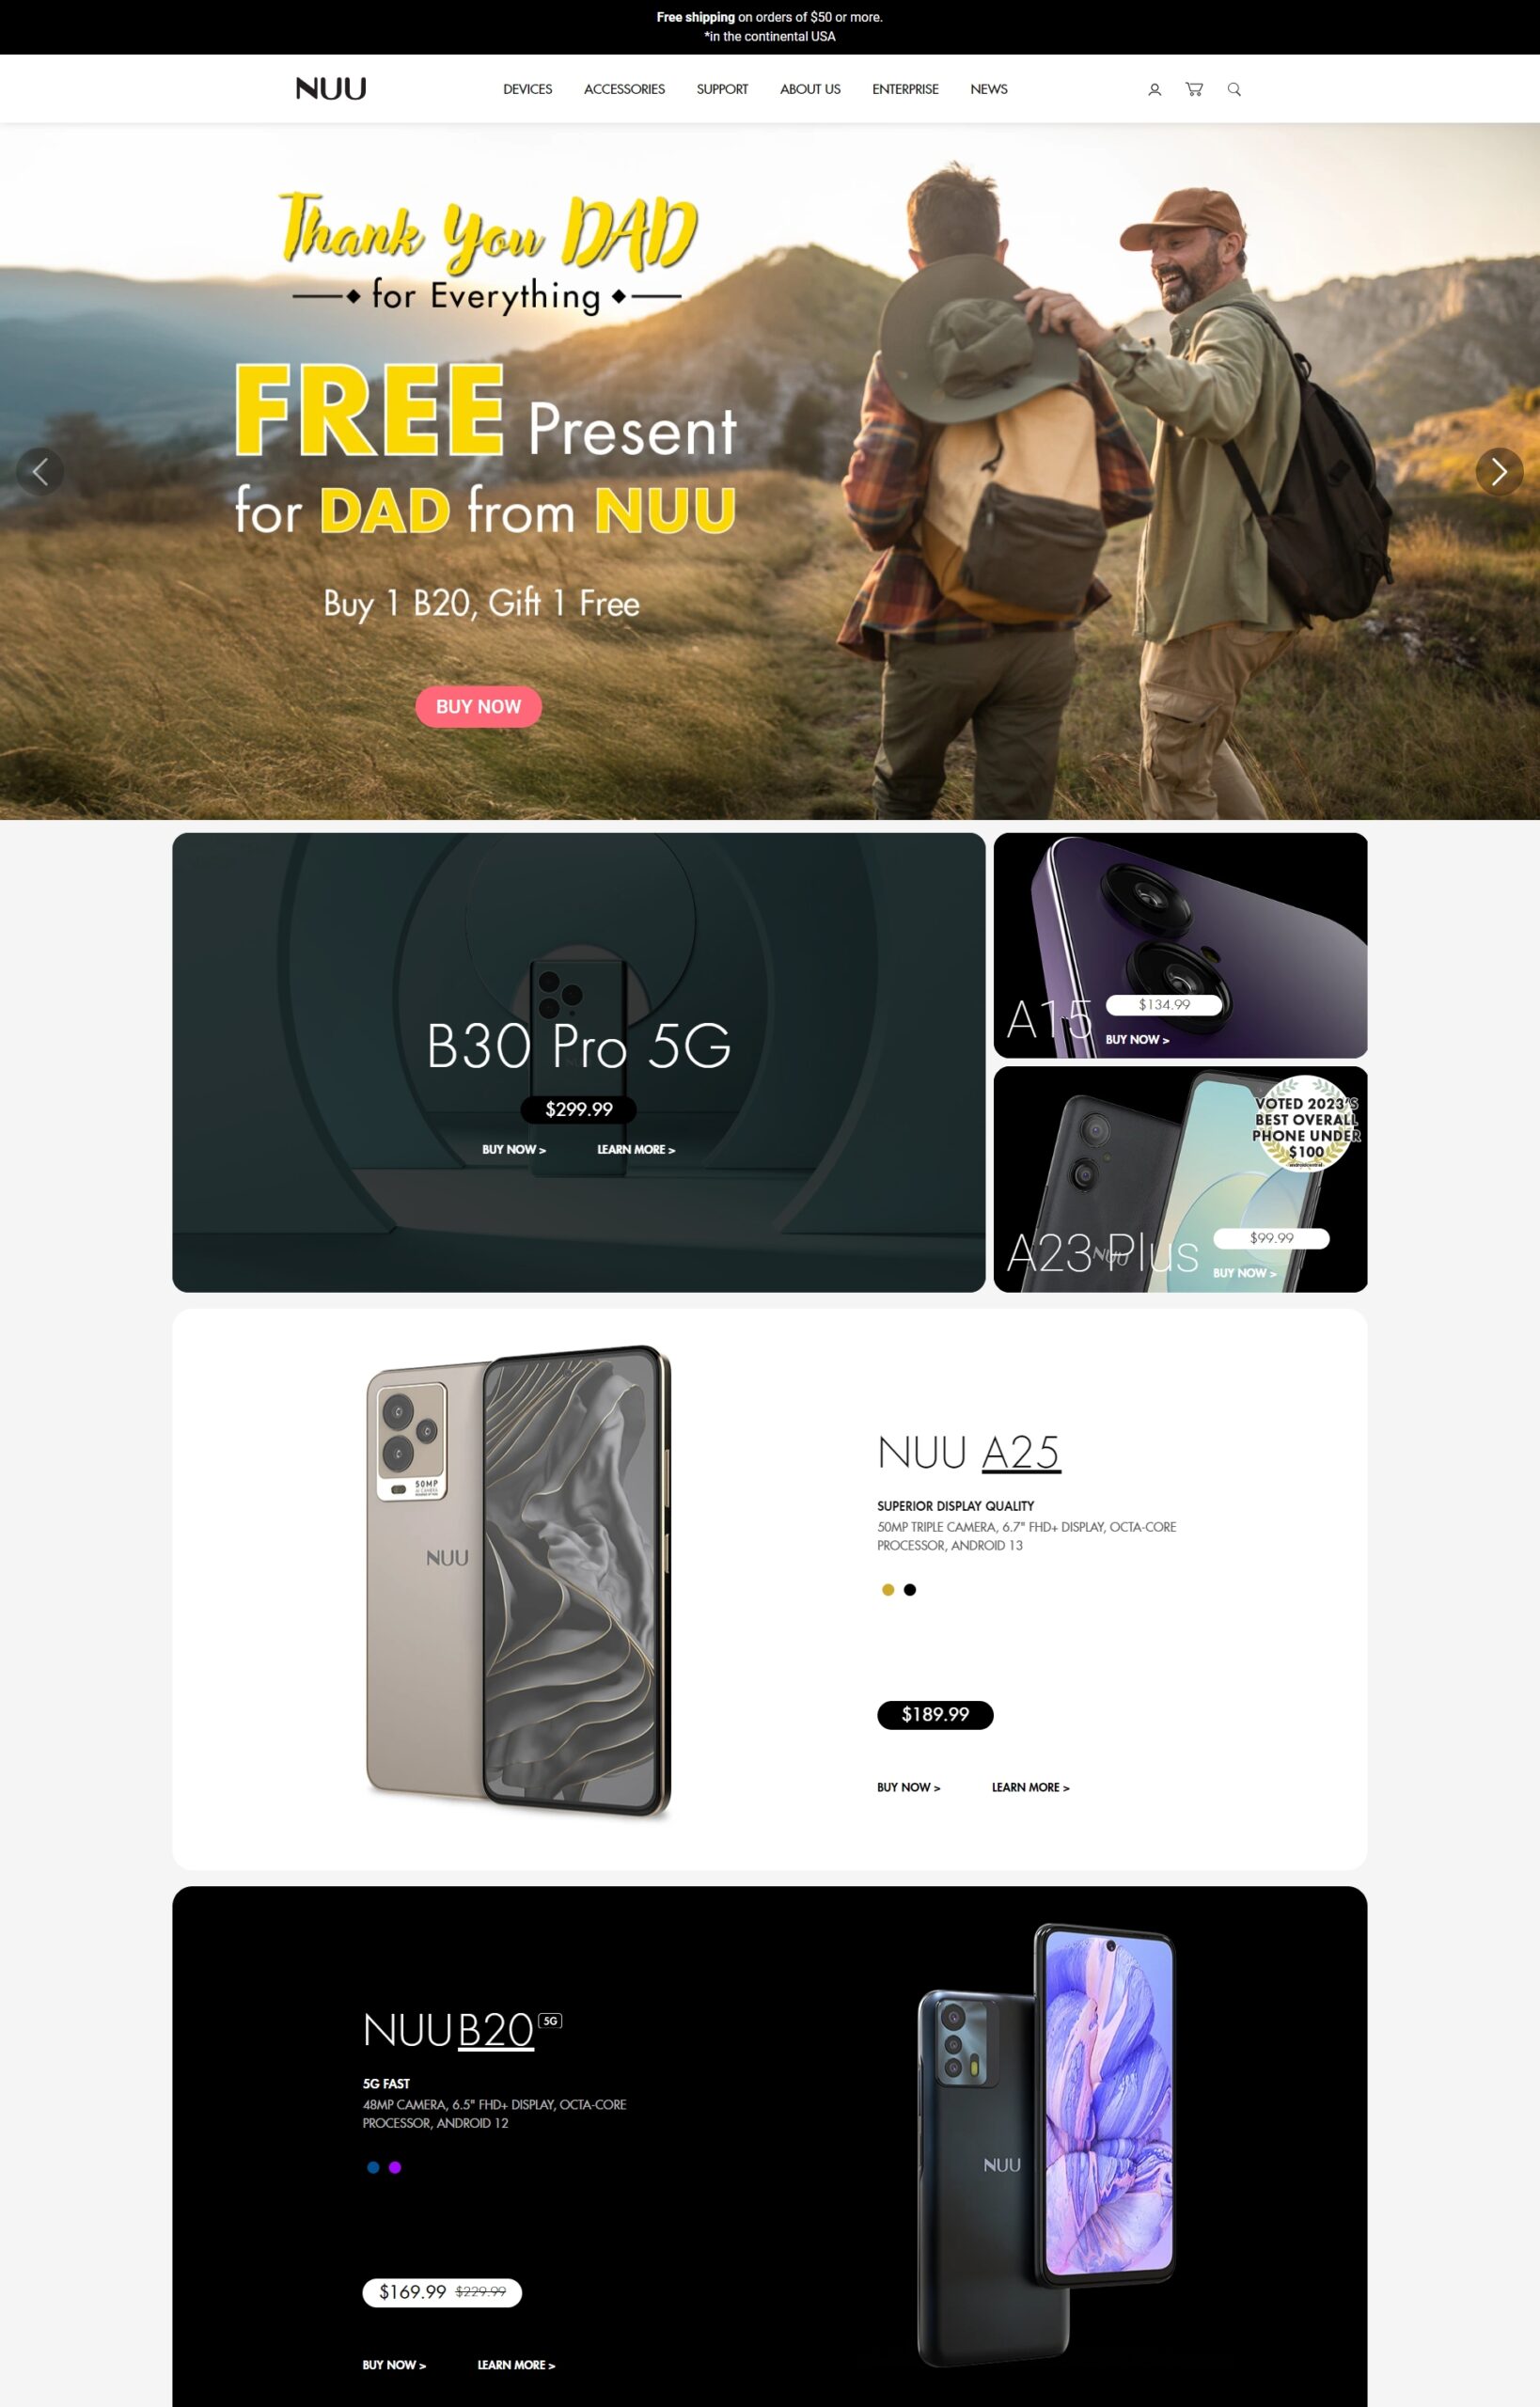Click the NUU B20 phone image
Viewport: 1540px width, 2407px height.
click(x=1045, y=2143)
